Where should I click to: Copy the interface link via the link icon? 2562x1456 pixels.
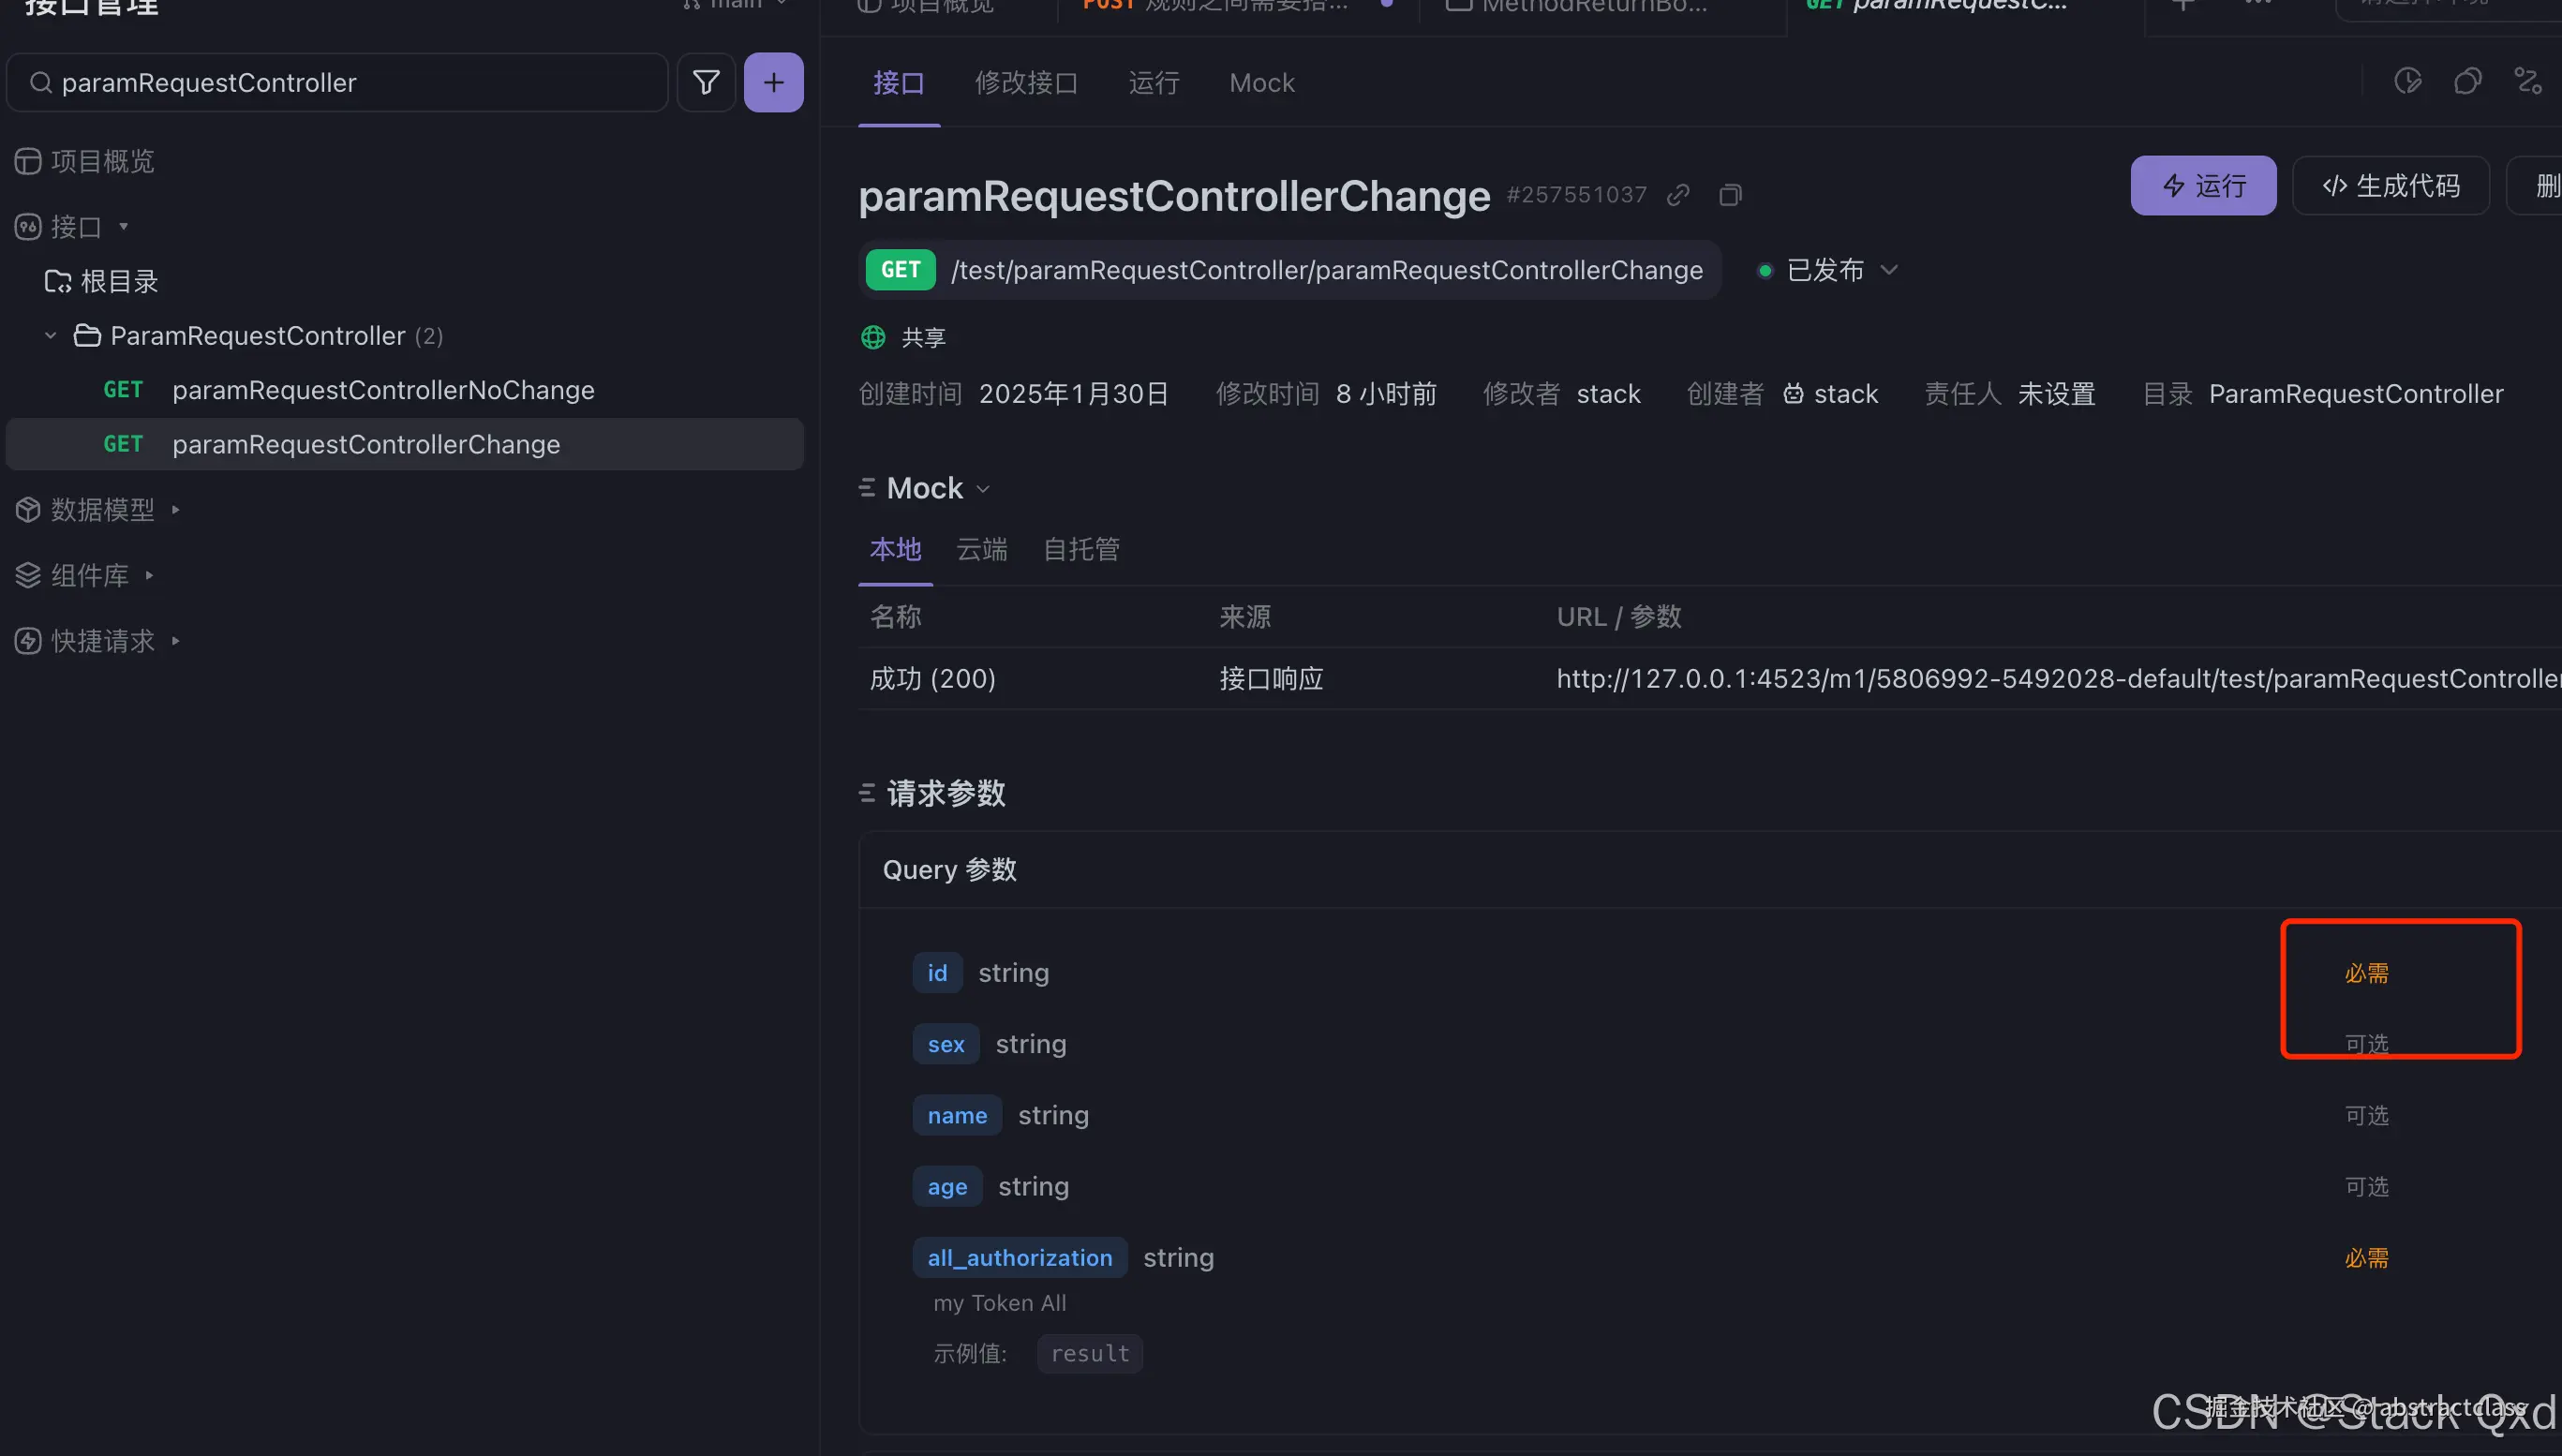[1678, 195]
